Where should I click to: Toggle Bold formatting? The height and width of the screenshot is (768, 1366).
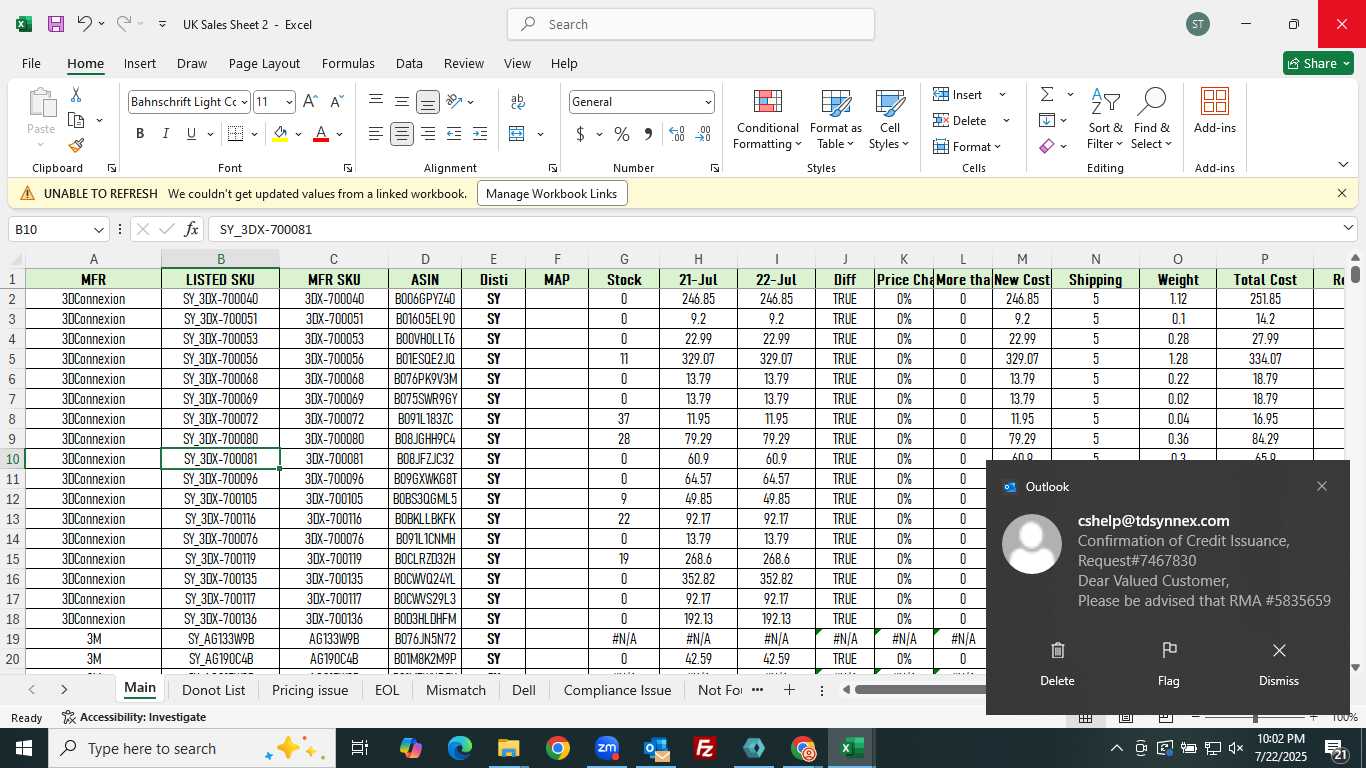point(140,134)
